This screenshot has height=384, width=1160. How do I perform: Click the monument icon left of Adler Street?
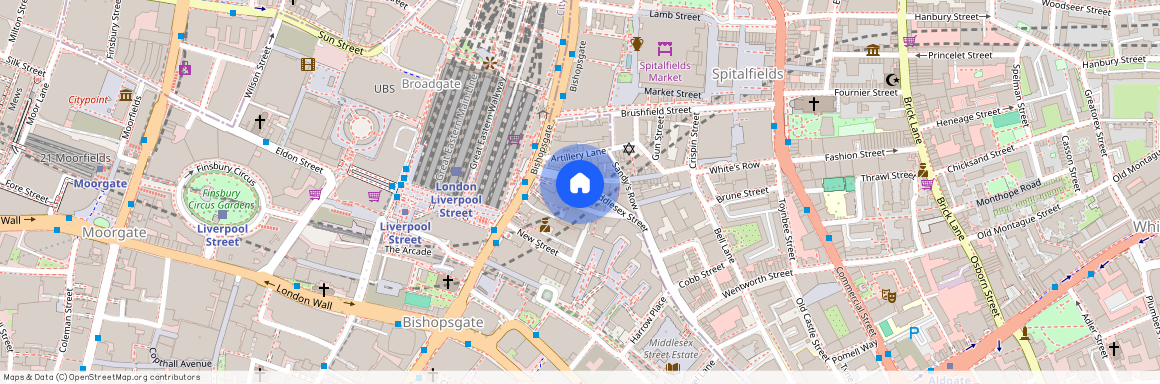point(1025,334)
